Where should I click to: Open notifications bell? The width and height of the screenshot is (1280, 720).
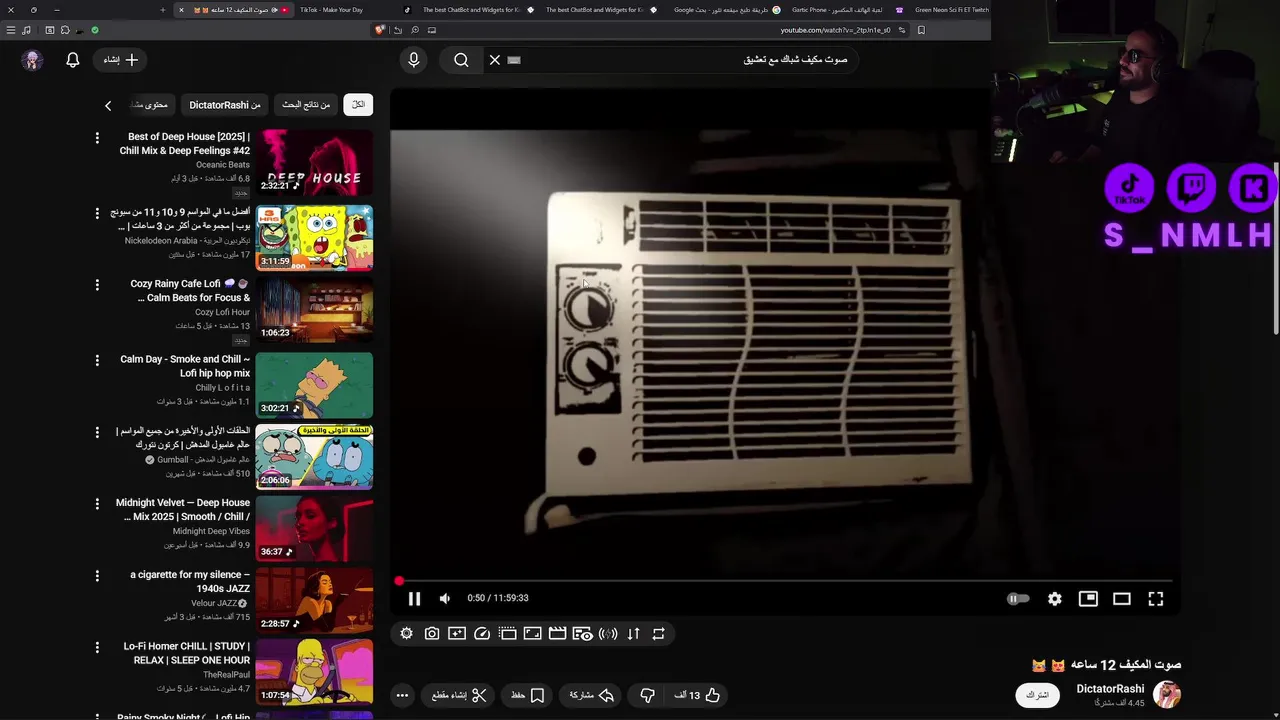(72, 60)
